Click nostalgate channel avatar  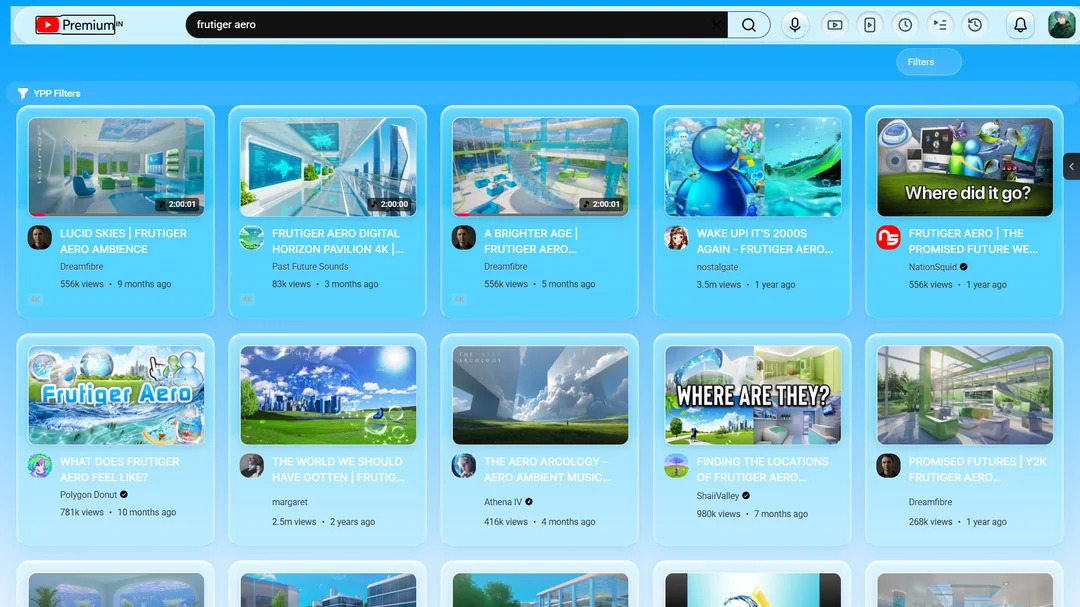coord(676,238)
